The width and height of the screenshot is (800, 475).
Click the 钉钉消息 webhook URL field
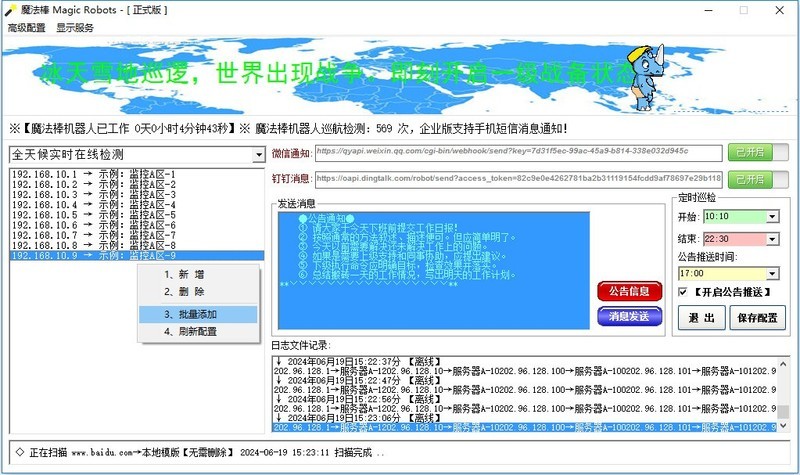pos(518,179)
